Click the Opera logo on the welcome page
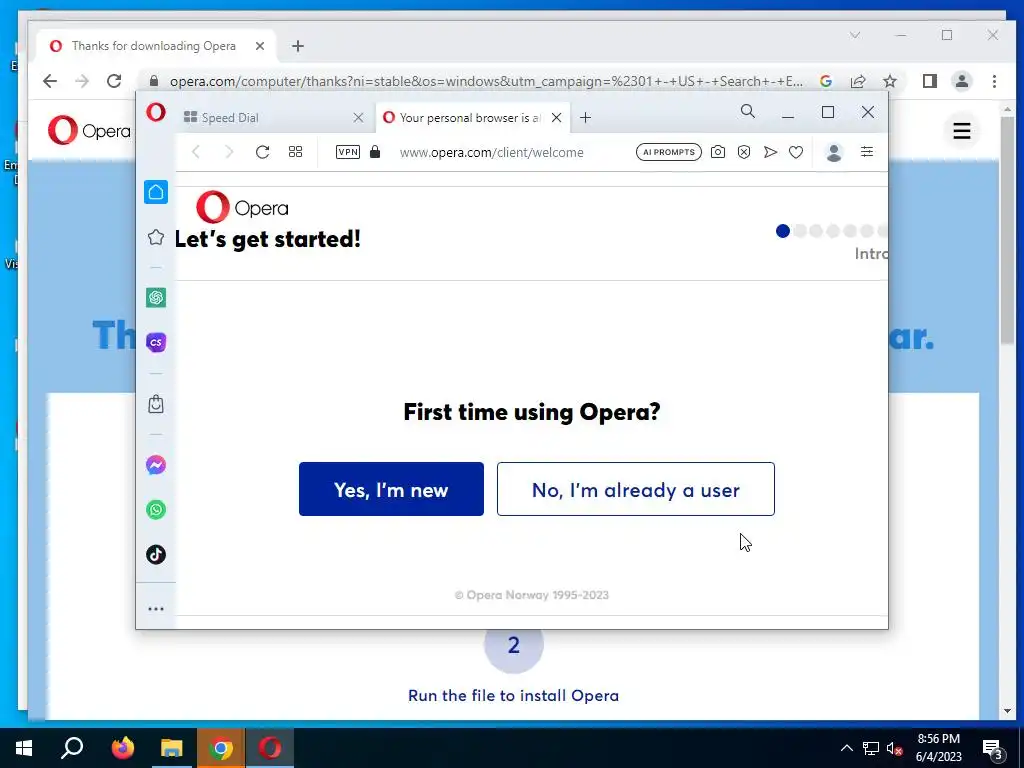 click(242, 208)
